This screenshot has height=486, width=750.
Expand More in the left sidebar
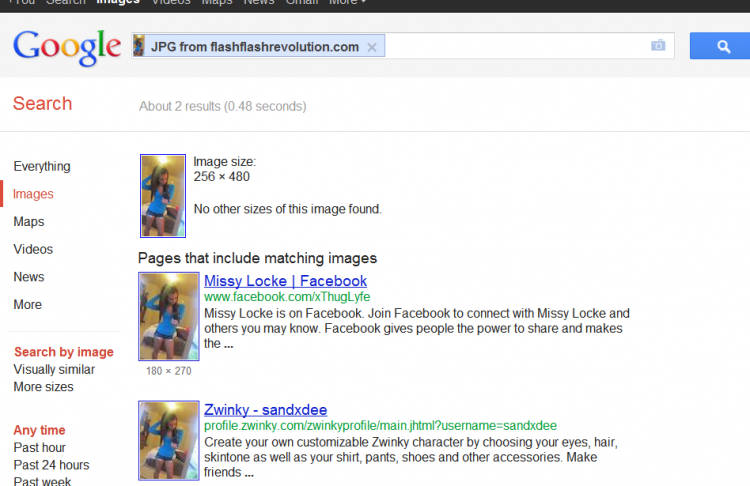(x=28, y=305)
